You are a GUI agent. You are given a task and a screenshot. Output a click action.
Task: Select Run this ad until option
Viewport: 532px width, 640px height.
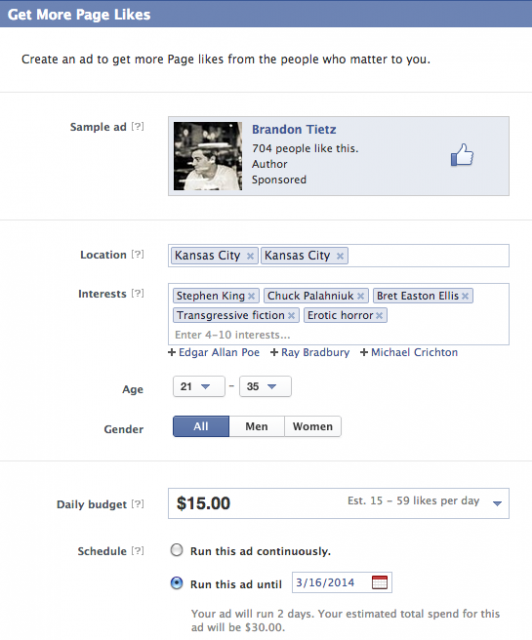(x=177, y=583)
